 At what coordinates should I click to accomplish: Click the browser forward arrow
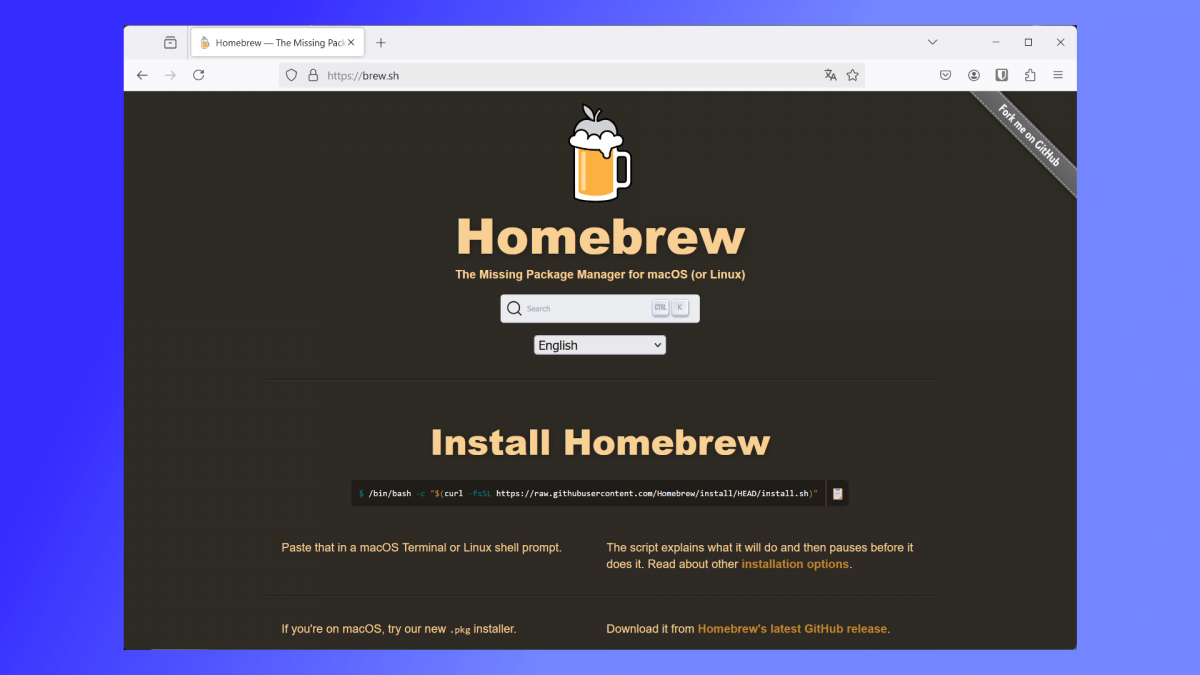(x=170, y=75)
